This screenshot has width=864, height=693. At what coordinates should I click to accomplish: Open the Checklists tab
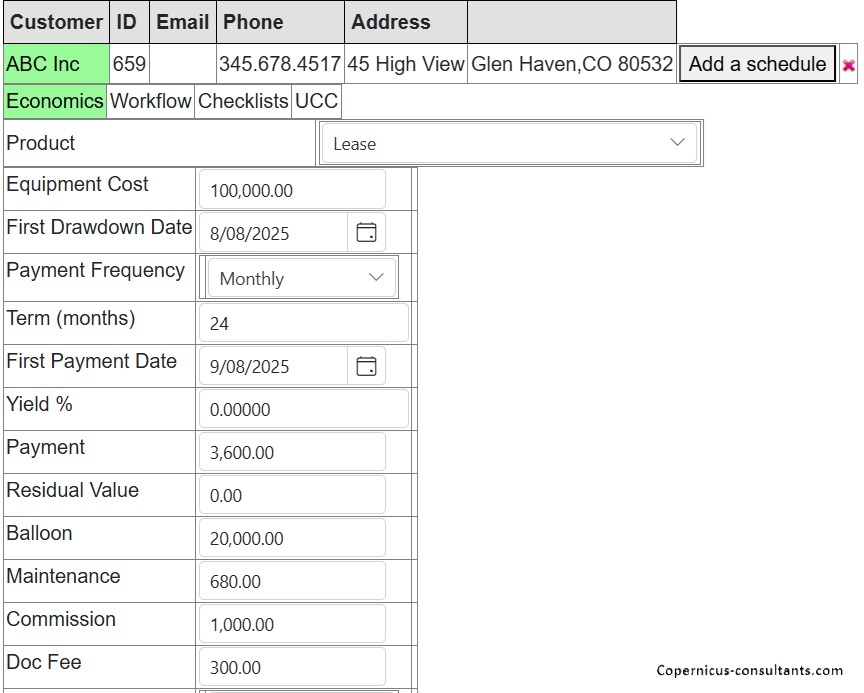[243, 101]
